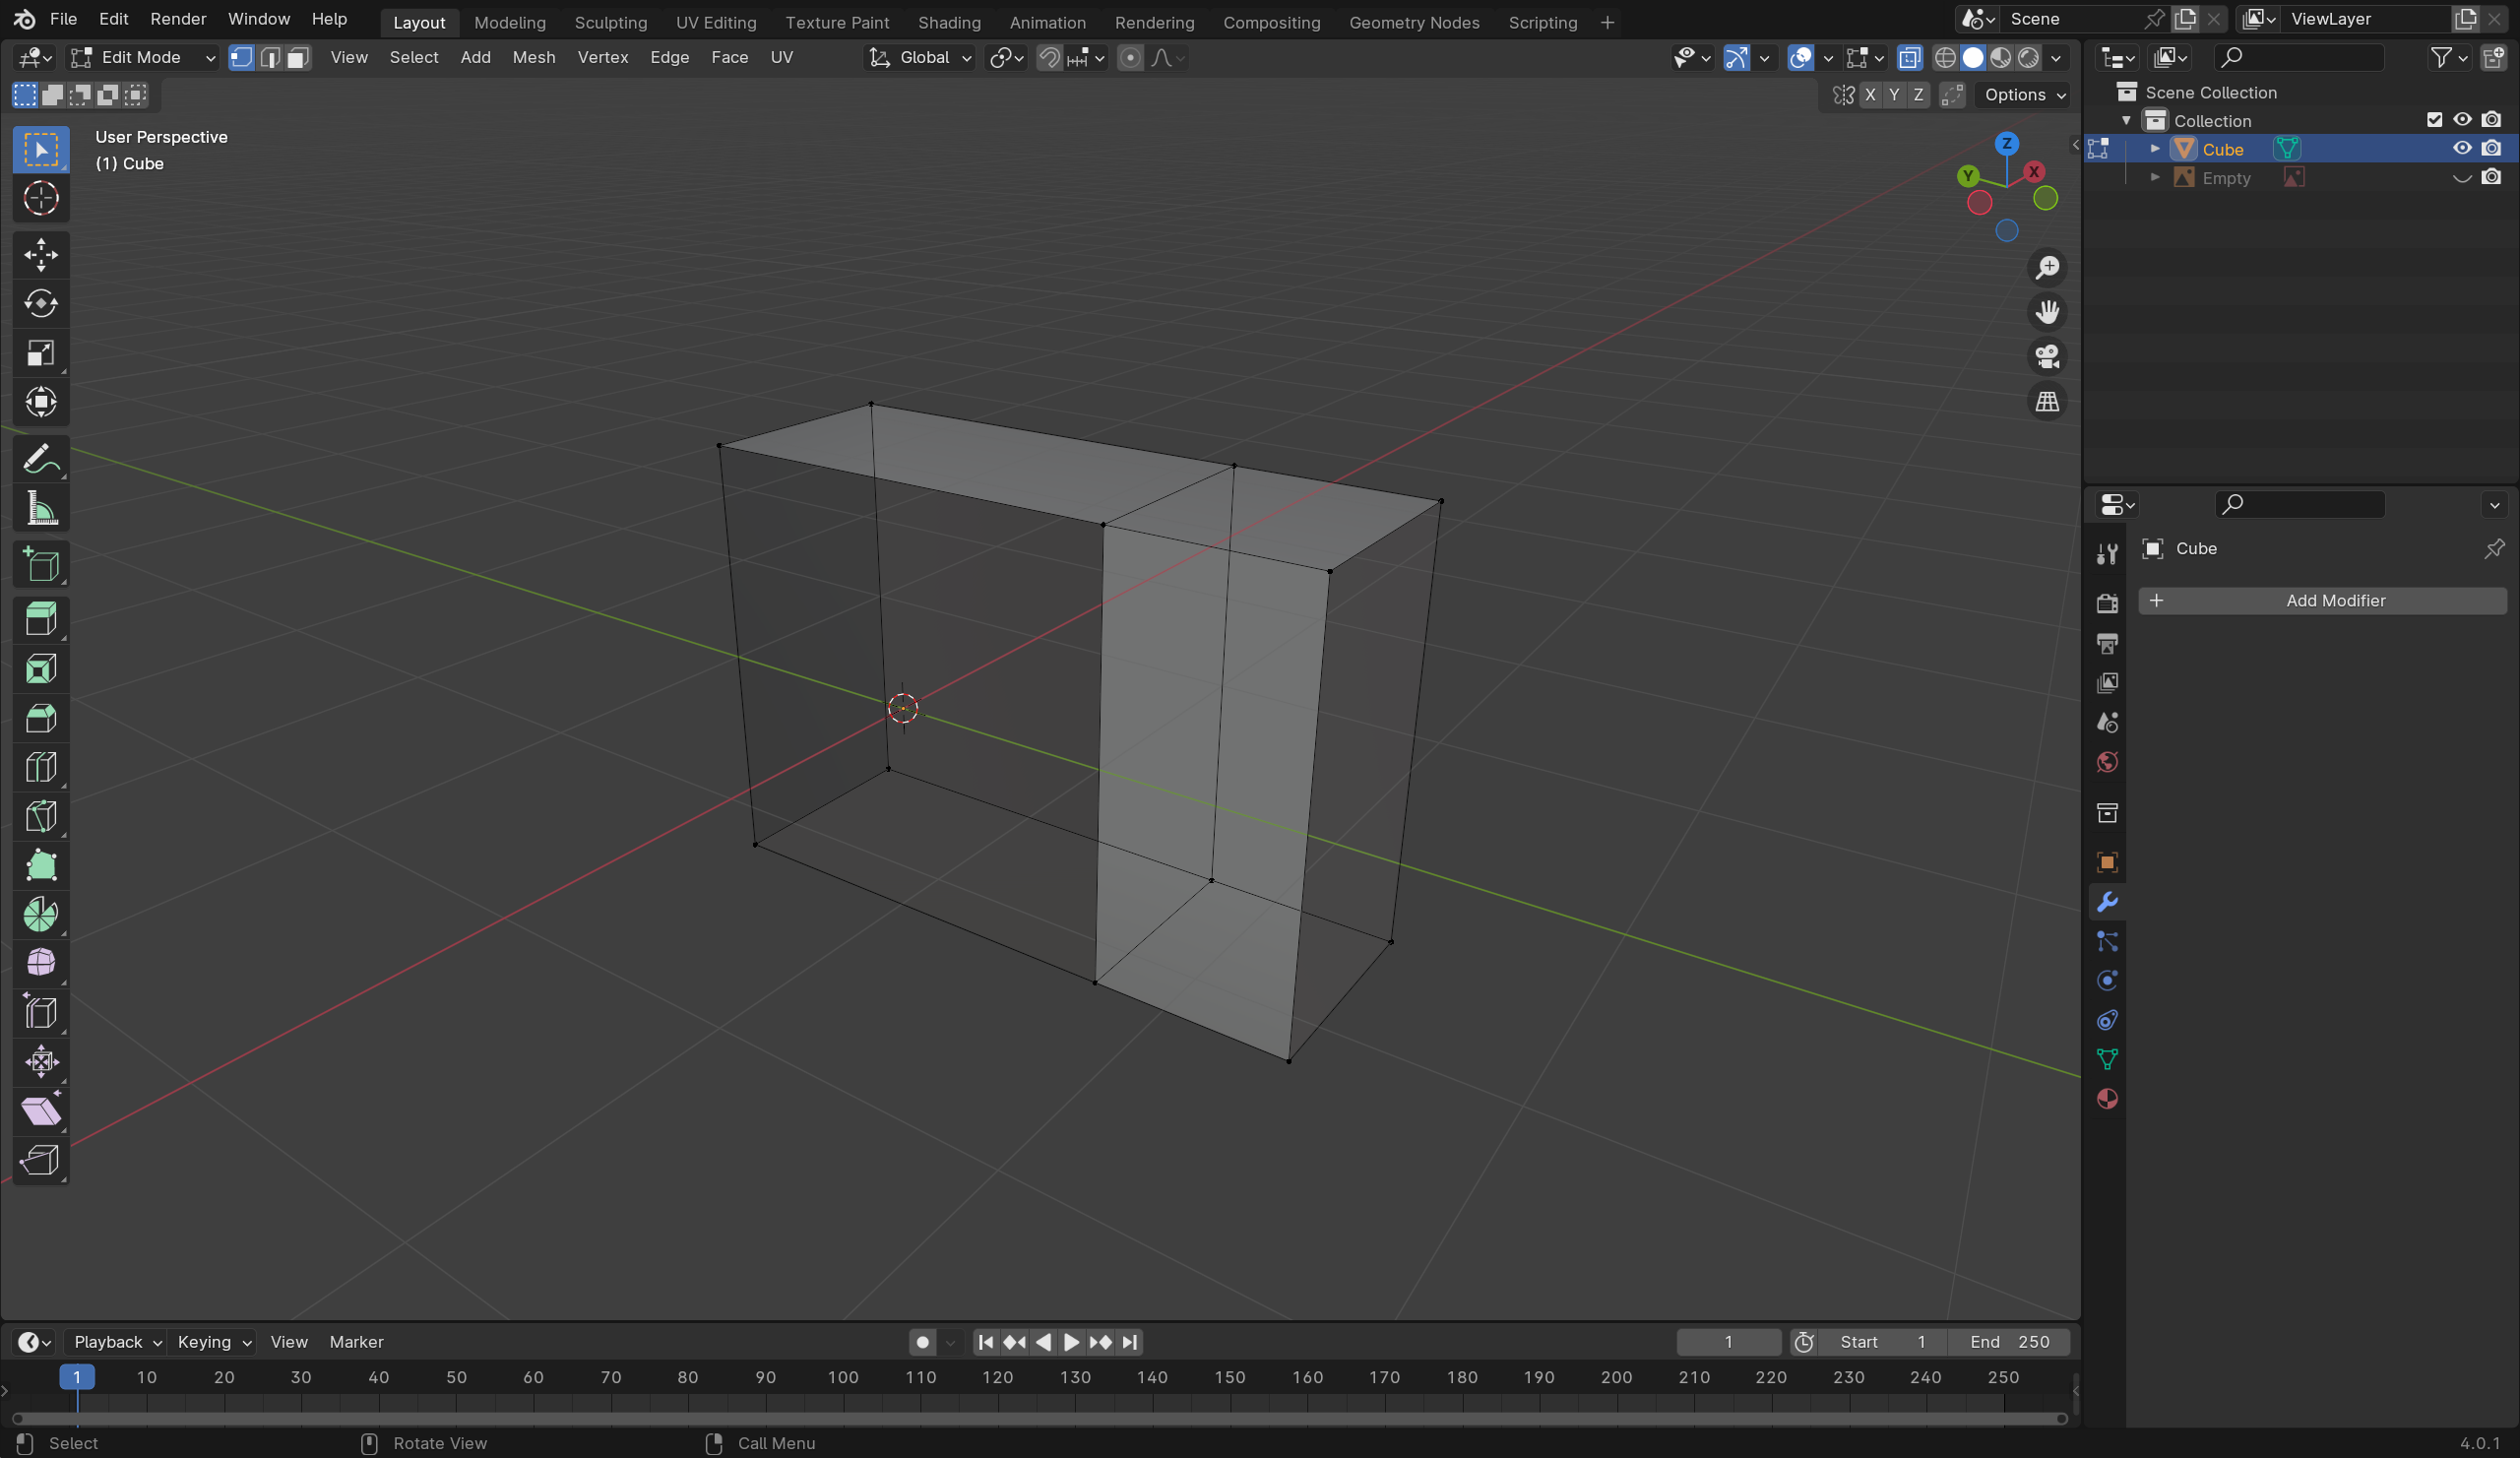Activate the Bevel tool
The width and height of the screenshot is (2520, 1458).
(40, 718)
